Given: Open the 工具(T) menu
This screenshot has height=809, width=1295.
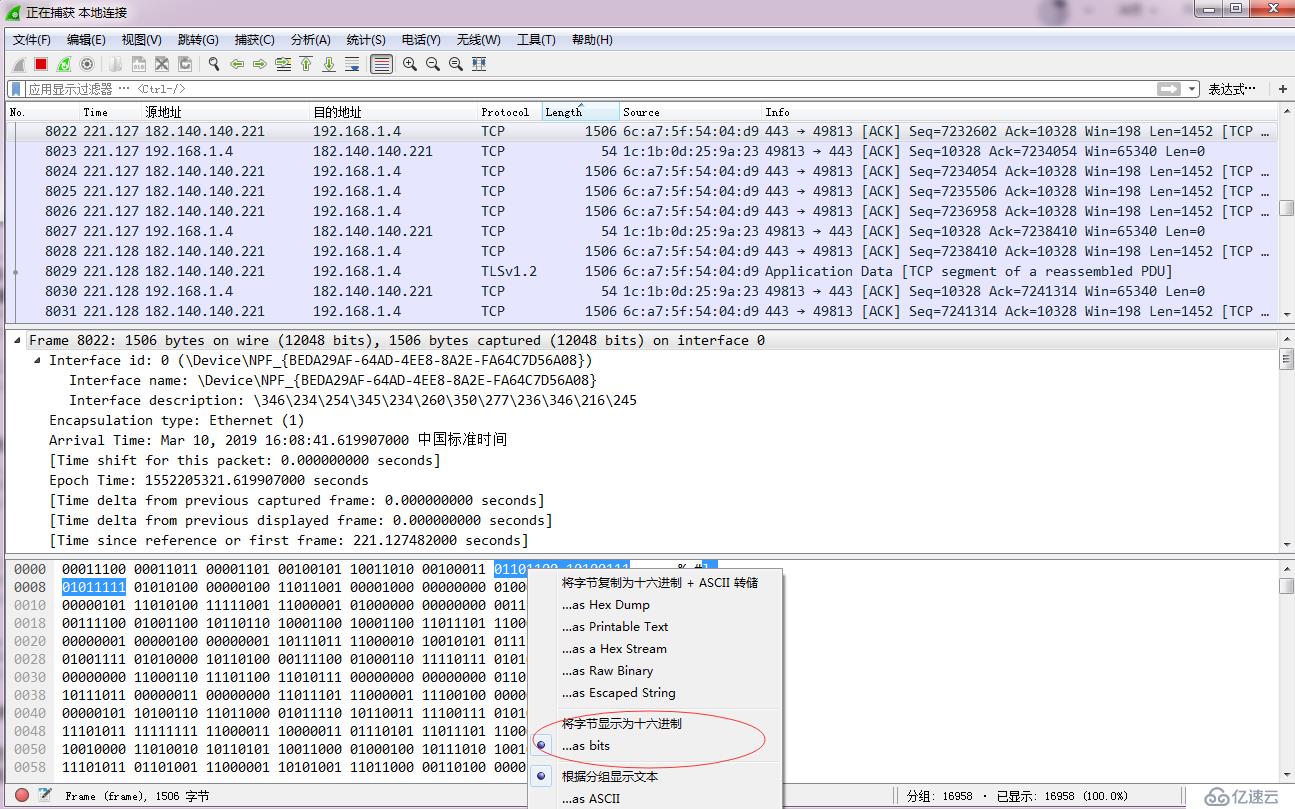Looking at the screenshot, I should coord(536,40).
